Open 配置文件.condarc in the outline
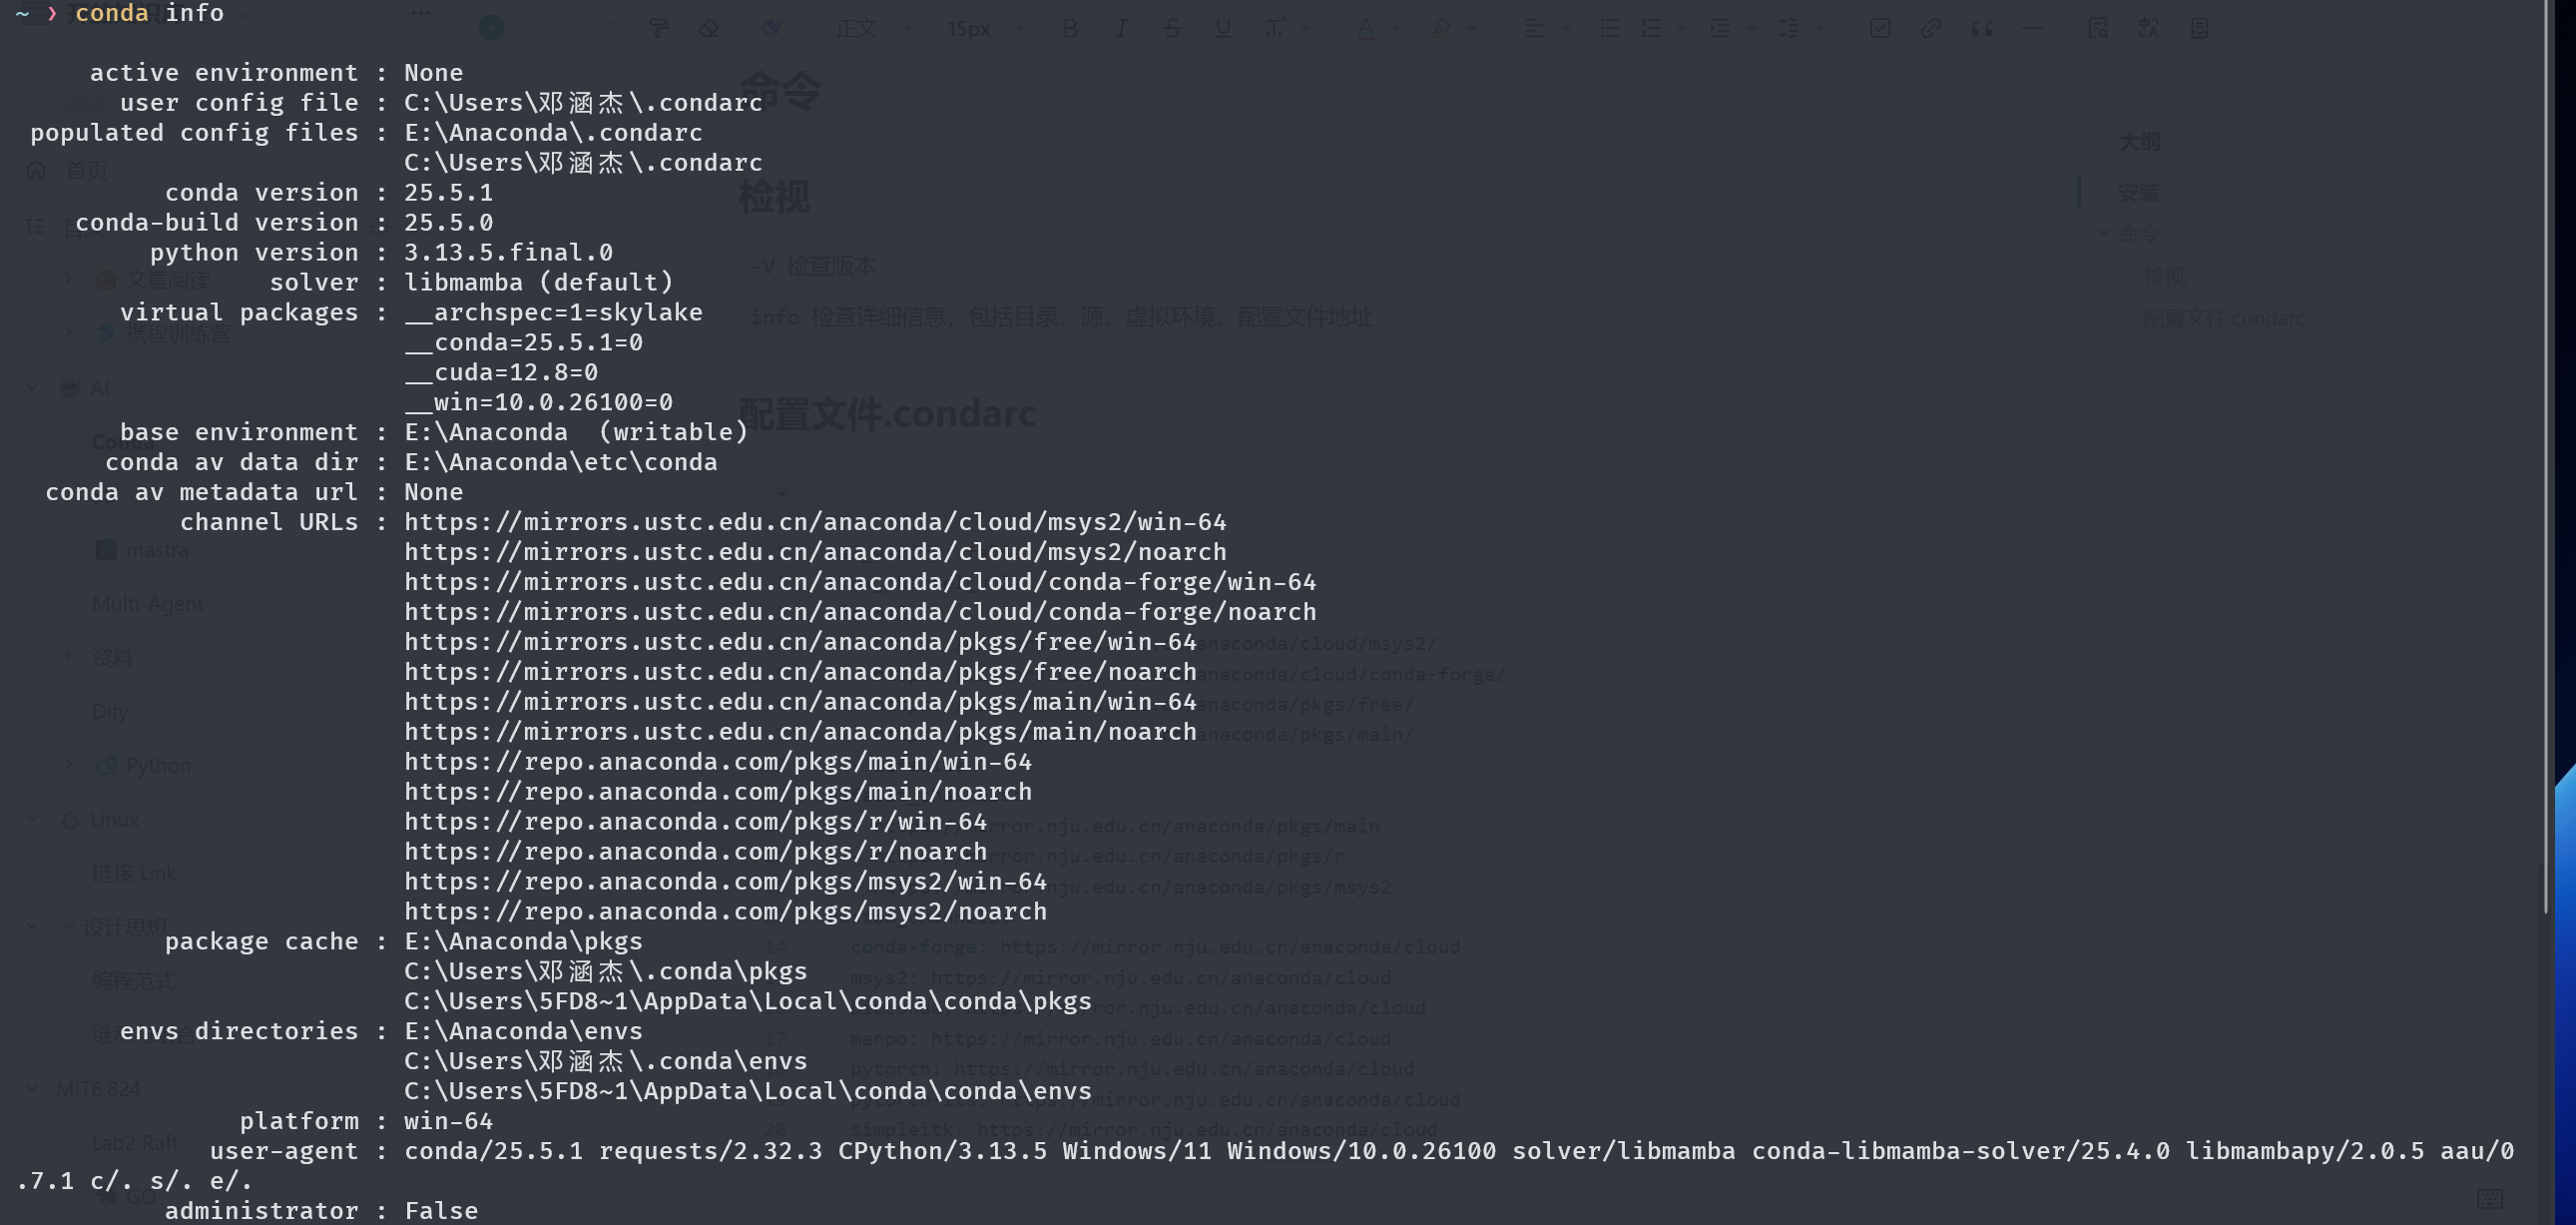Image resolution: width=2576 pixels, height=1225 pixels. tap(2222, 318)
